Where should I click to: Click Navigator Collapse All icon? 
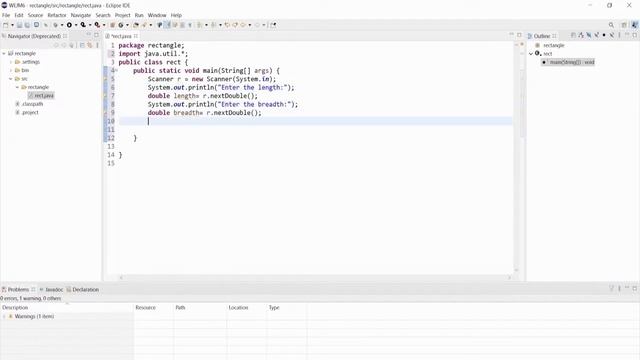click(82, 45)
